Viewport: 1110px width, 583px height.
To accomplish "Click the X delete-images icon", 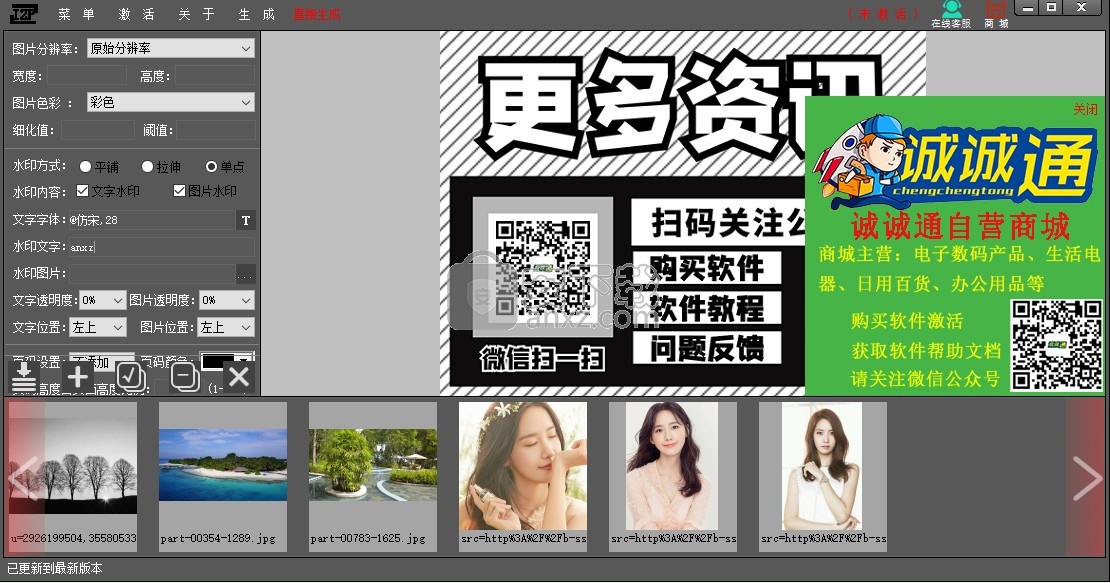I will click(239, 376).
